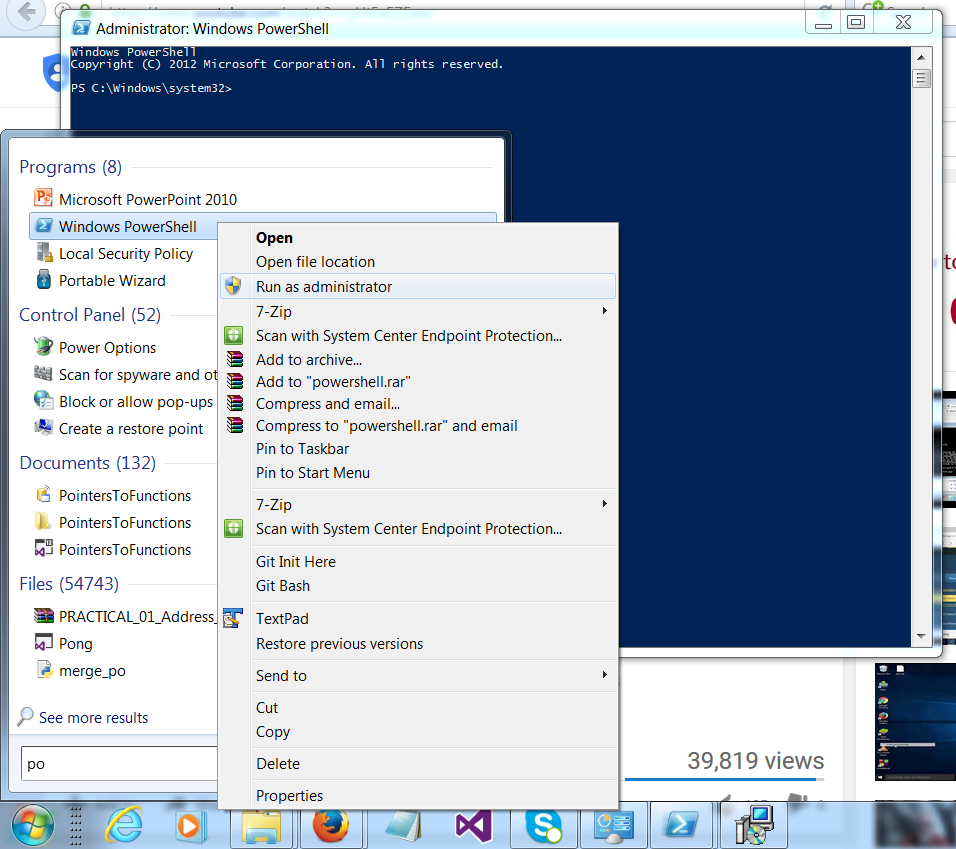Open the Files (54743) results header

point(69,584)
